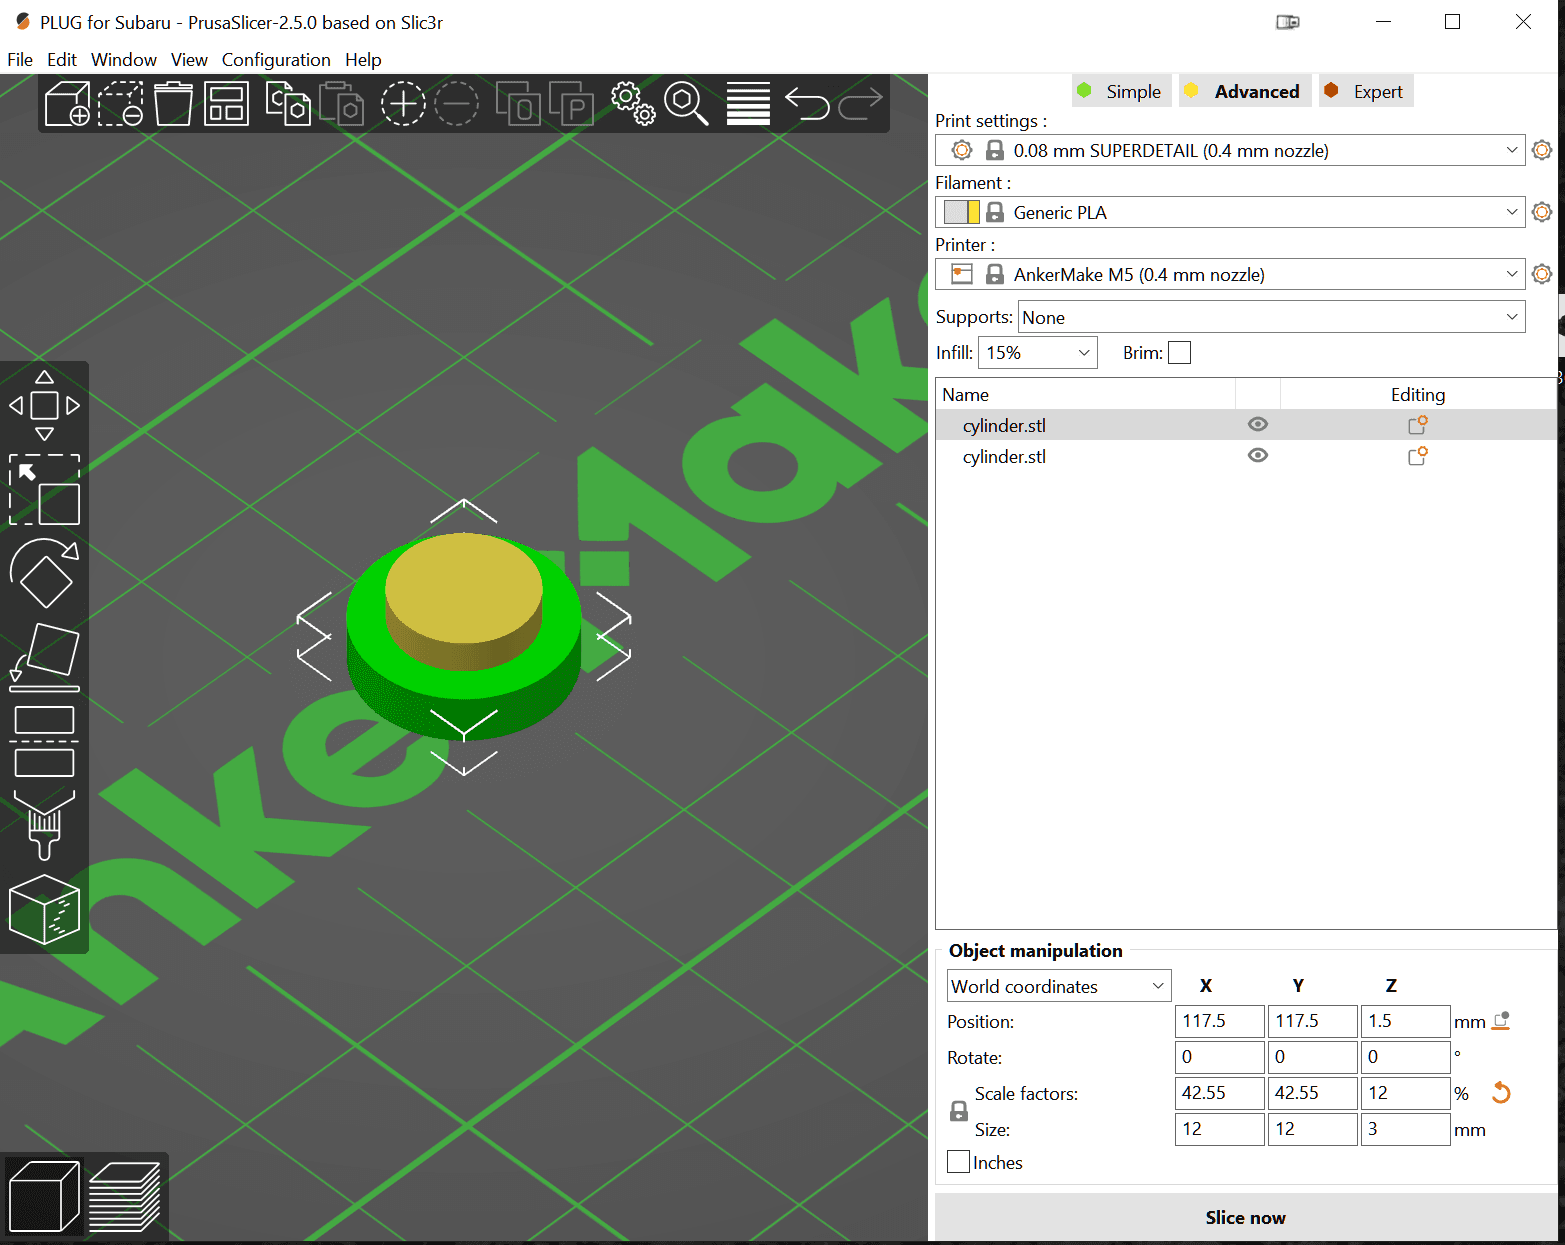Click the Scale factors X field
The height and width of the screenshot is (1245, 1565).
pos(1220,1093)
